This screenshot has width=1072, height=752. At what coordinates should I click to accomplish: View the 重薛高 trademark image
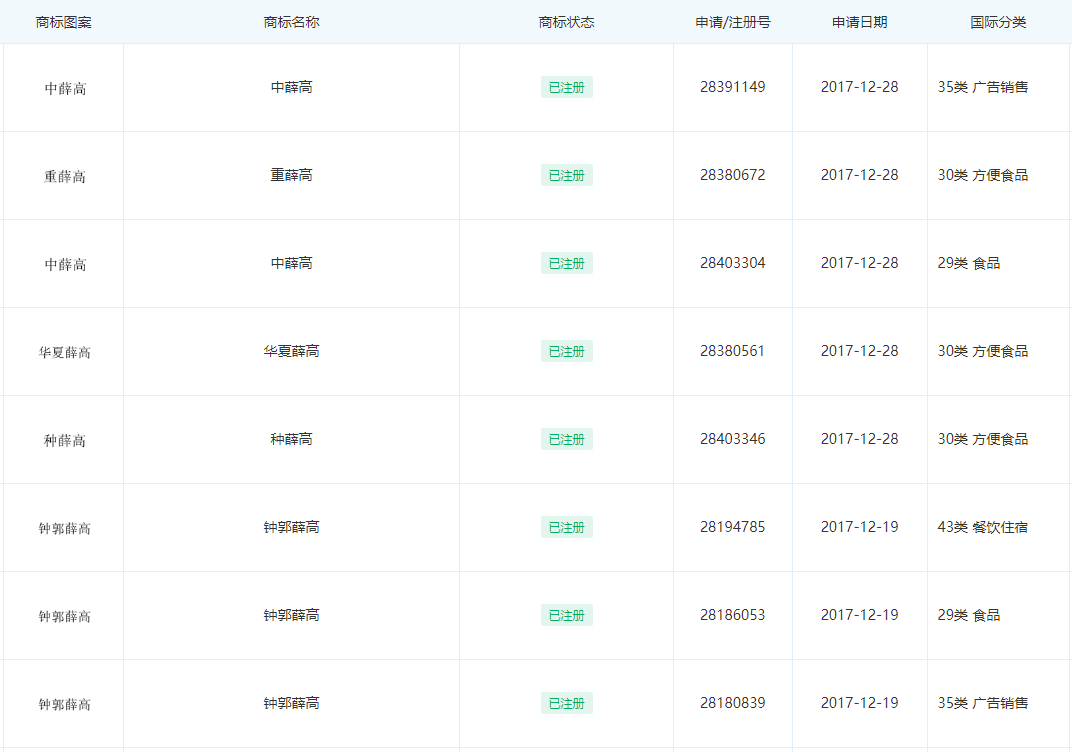tap(65, 177)
